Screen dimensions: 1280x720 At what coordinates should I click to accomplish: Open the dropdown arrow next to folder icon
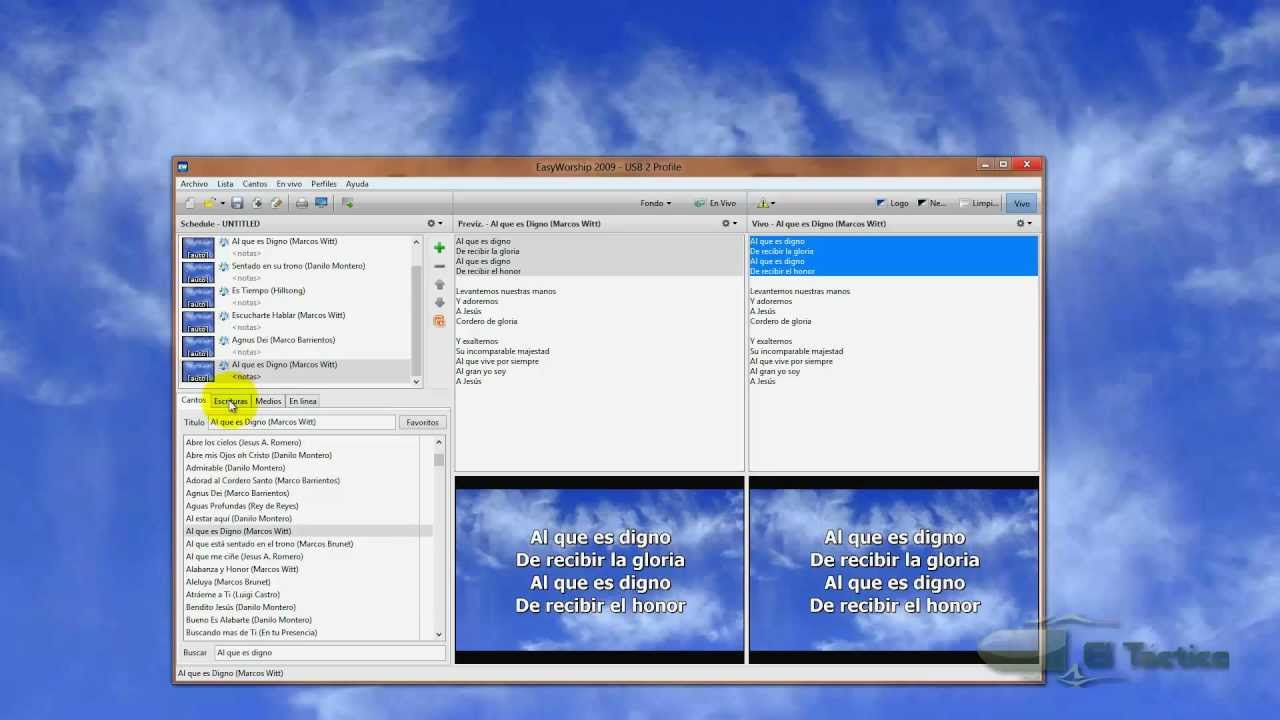tap(221, 203)
